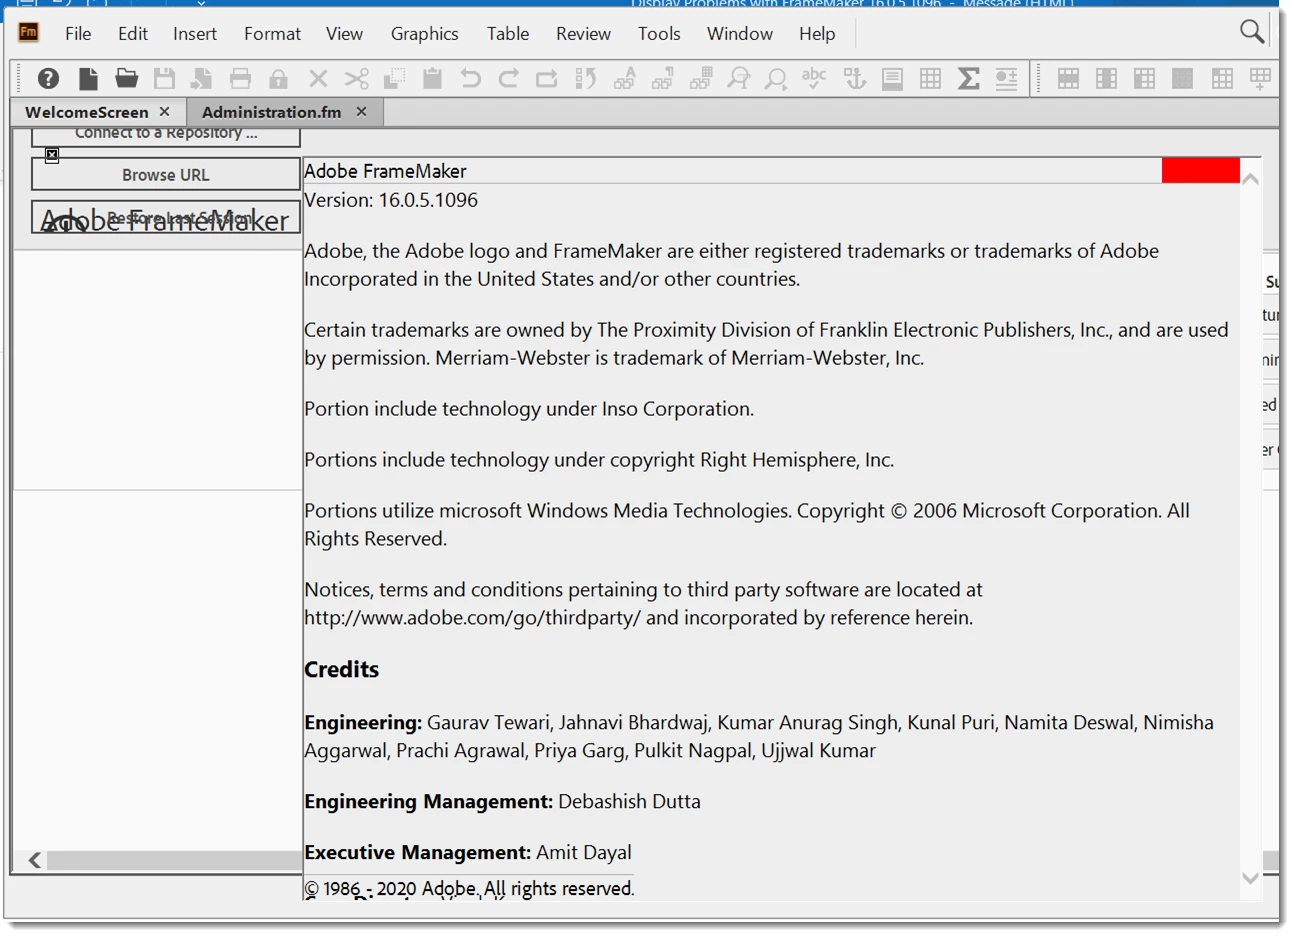
Task: Click the X delete icon in toolbar
Action: pyautogui.click(x=318, y=78)
